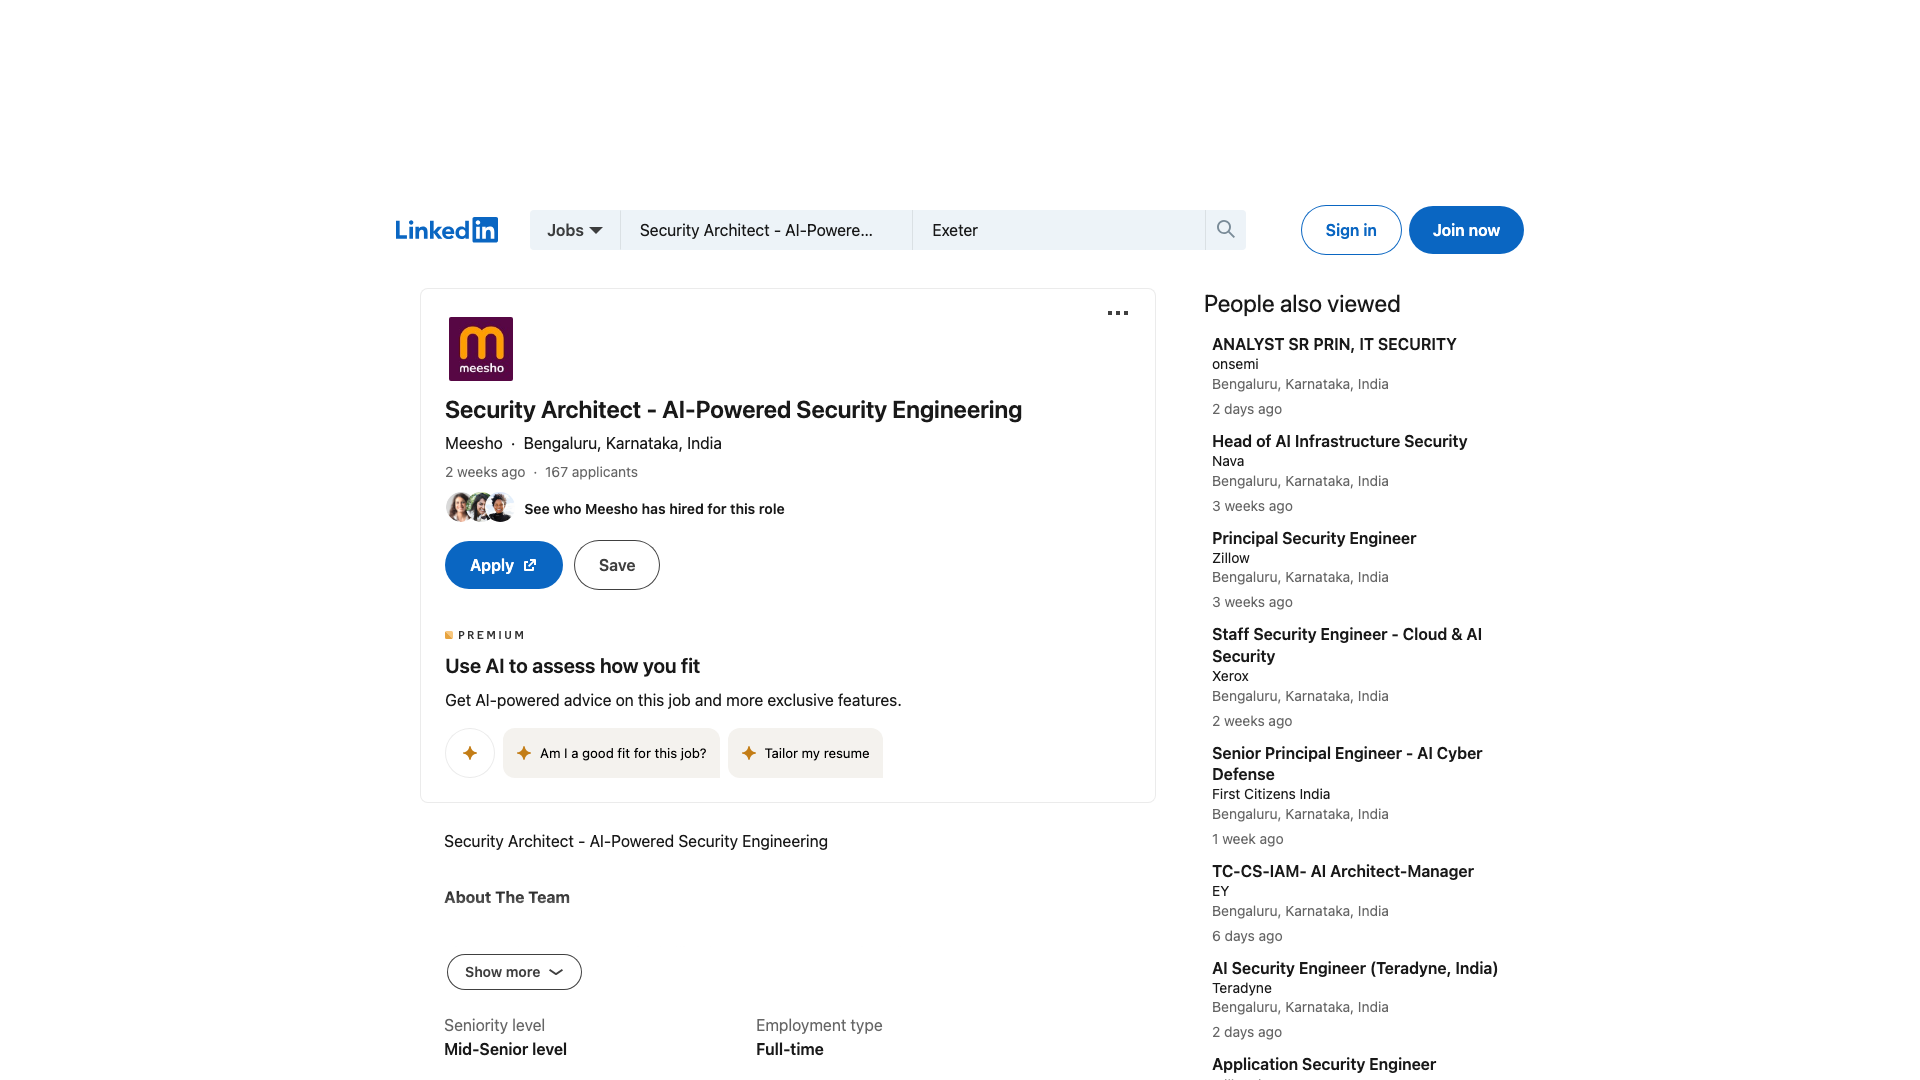Viewport: 1920px width, 1080px height.
Task: Click the Nava company name
Action: point(1228,461)
